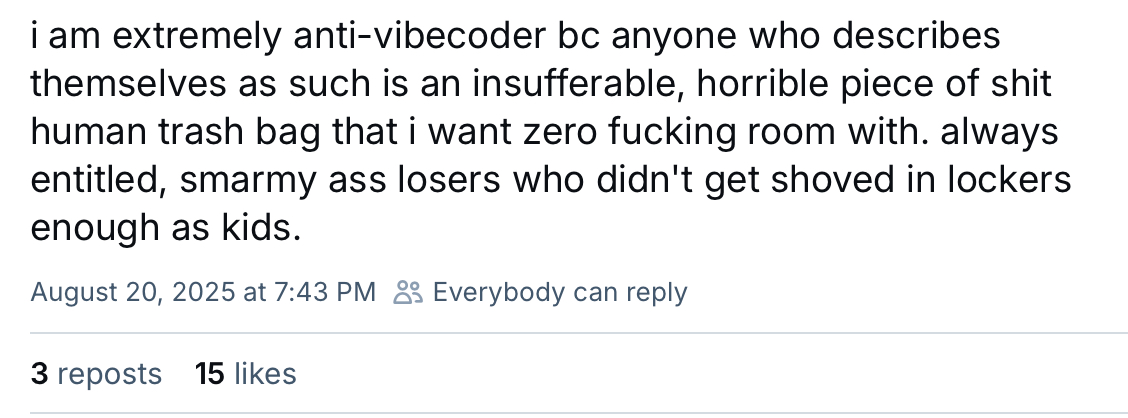Screen dimensions: 1128x418
Task: Open the August 20, 2025 timestamp link
Action: 203,292
